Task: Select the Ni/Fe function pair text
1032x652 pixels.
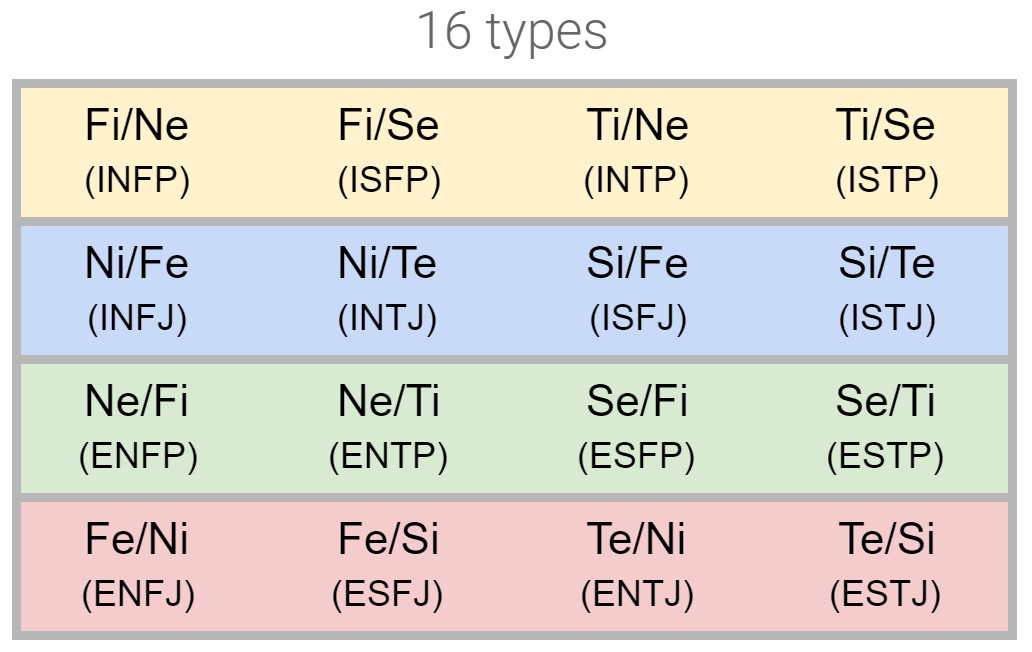Action: coord(137,264)
